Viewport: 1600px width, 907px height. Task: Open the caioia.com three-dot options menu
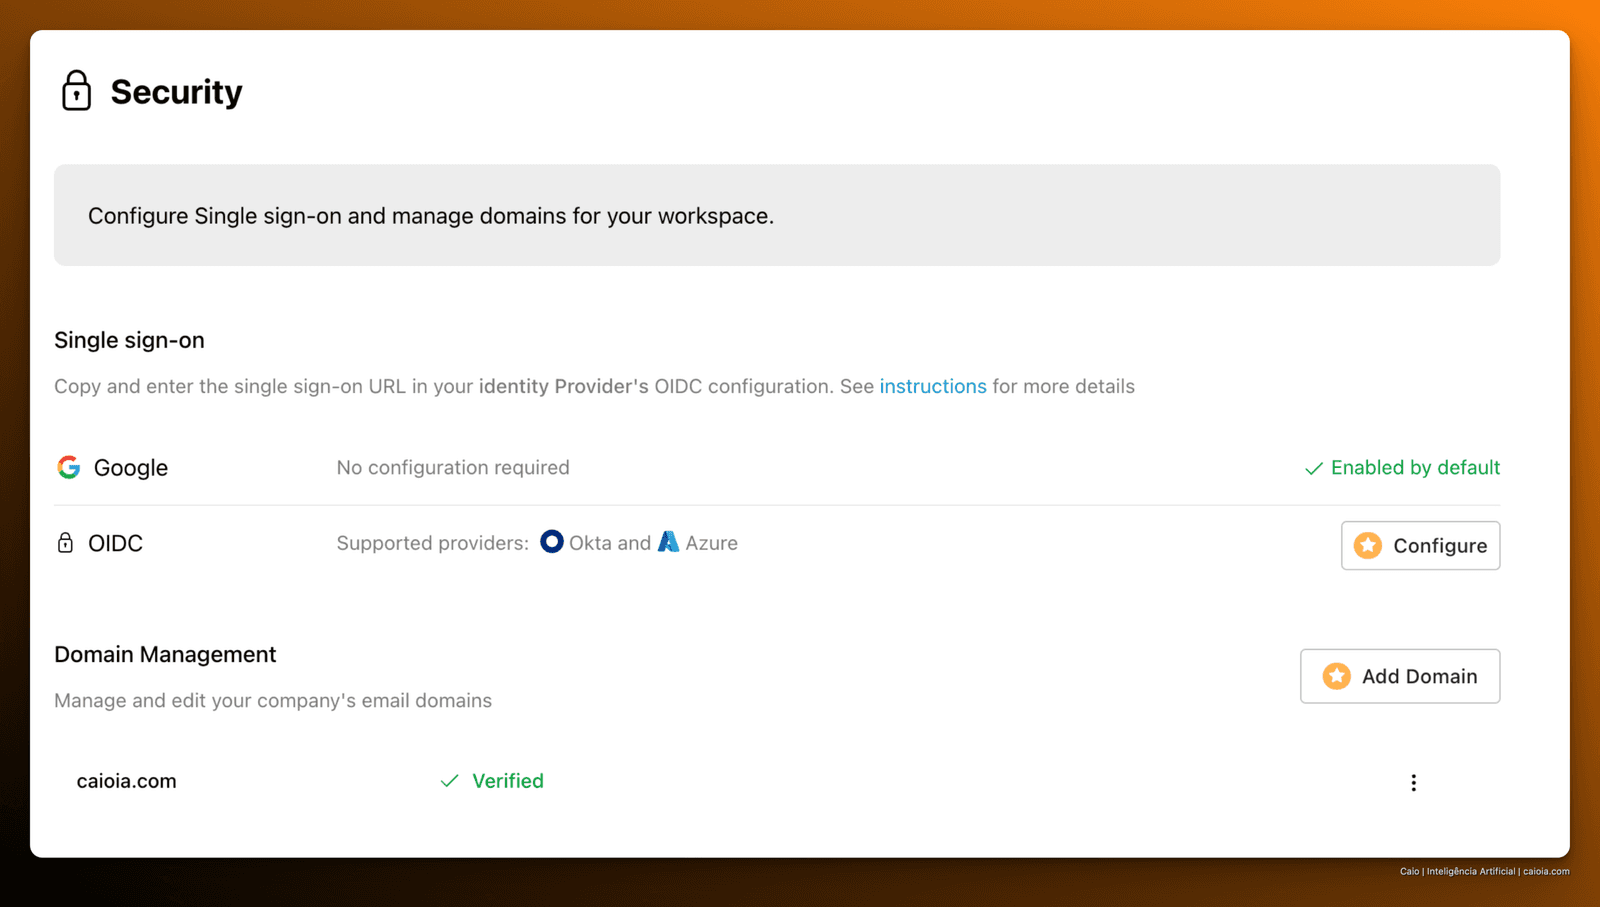(x=1413, y=783)
